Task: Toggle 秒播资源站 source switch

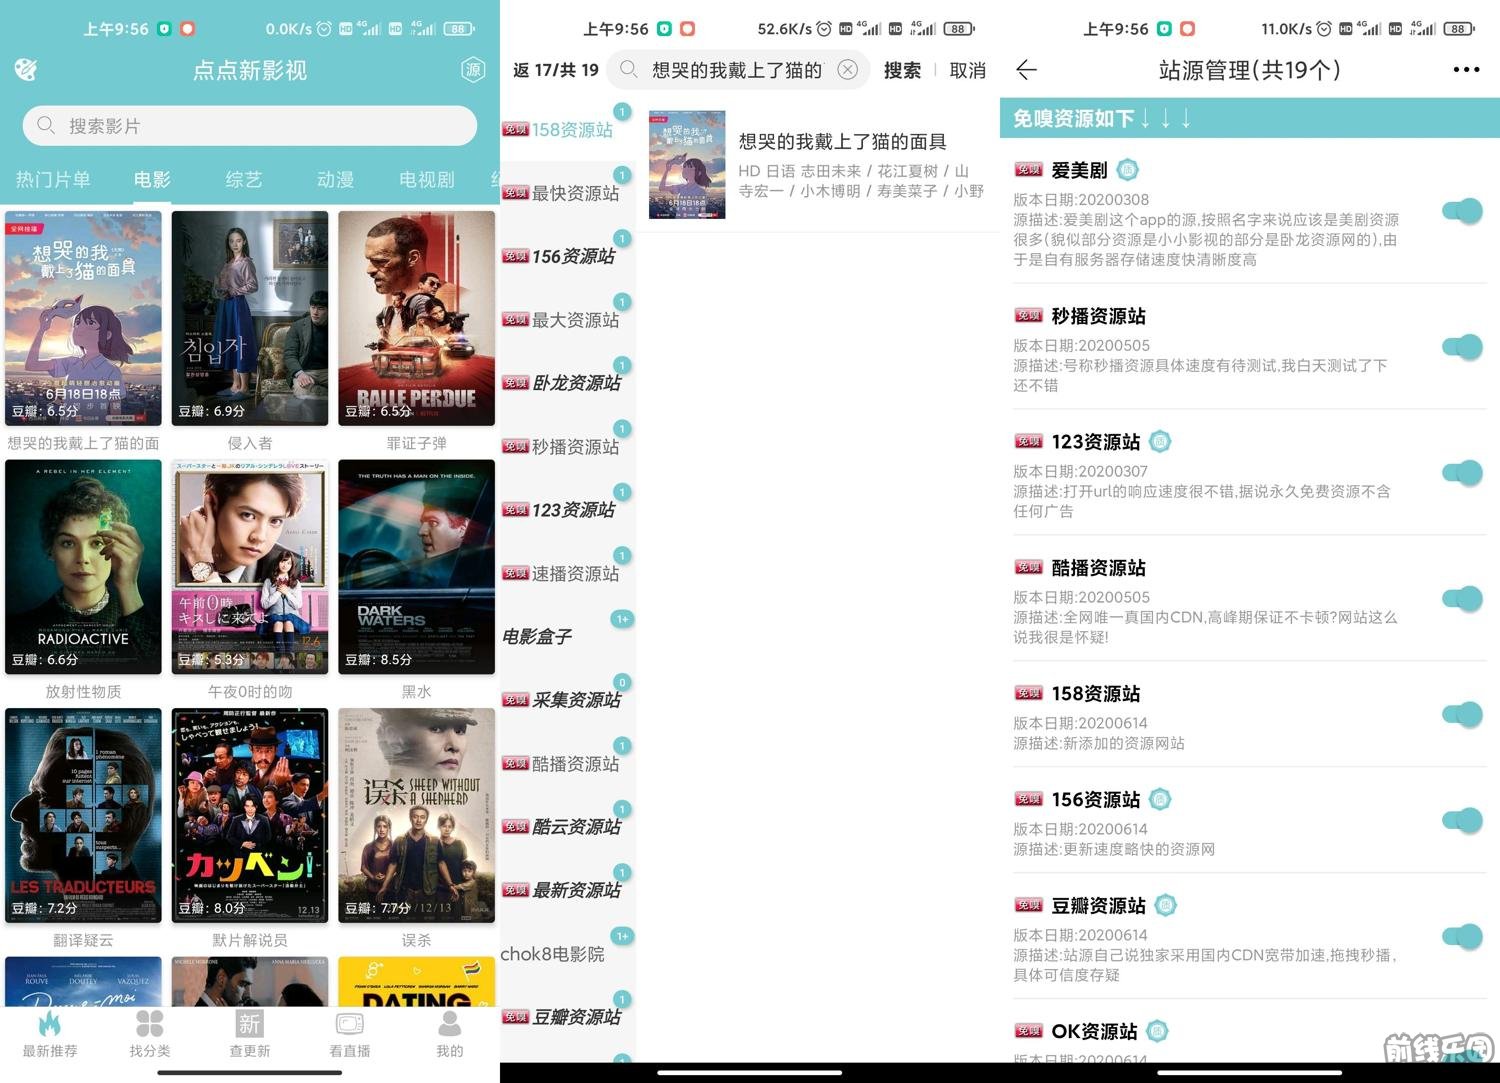Action: pyautogui.click(x=1462, y=346)
